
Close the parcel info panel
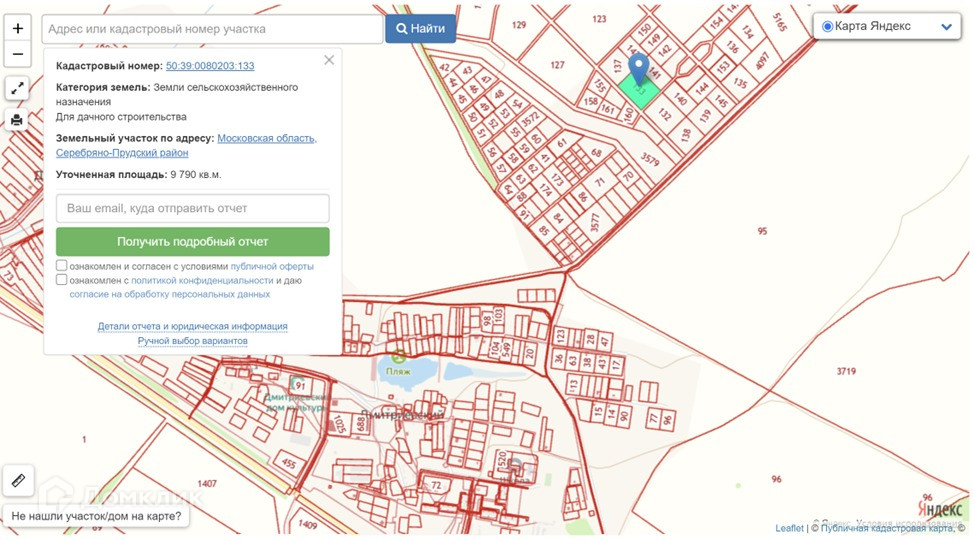point(329,61)
